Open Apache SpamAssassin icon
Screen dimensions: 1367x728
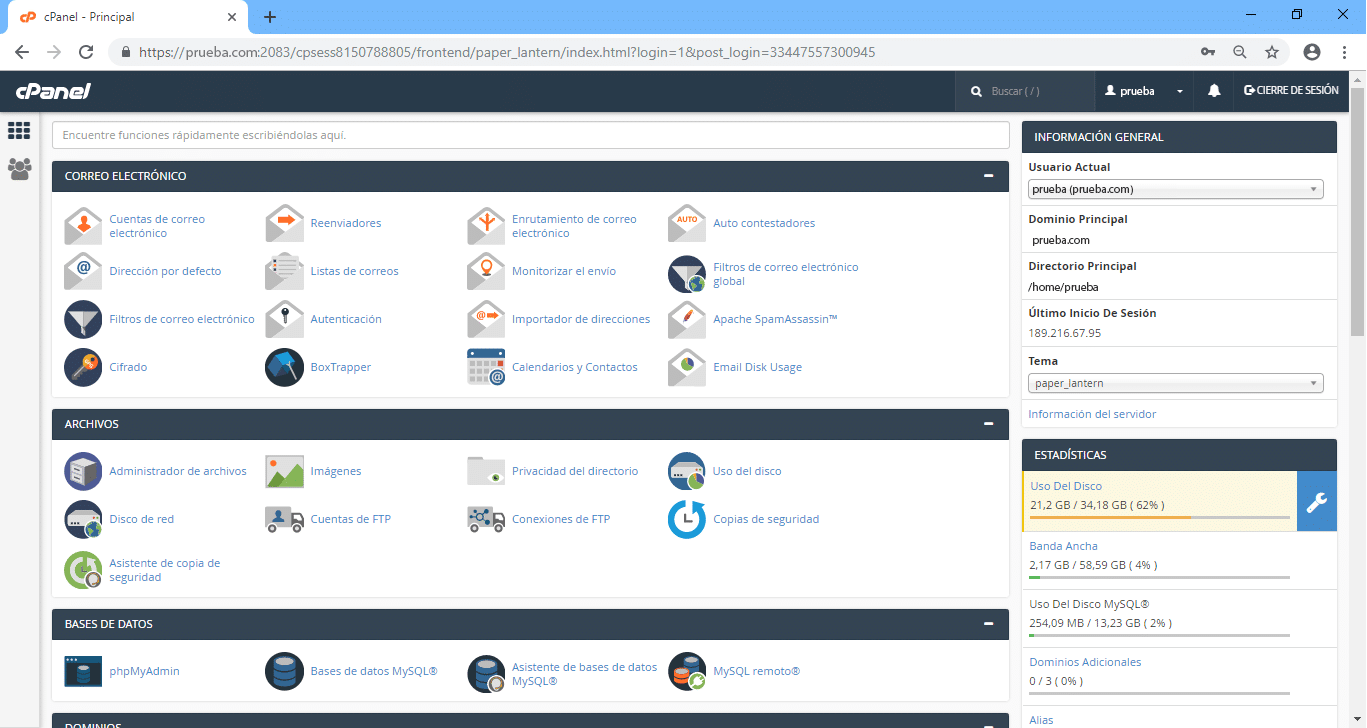tap(687, 319)
